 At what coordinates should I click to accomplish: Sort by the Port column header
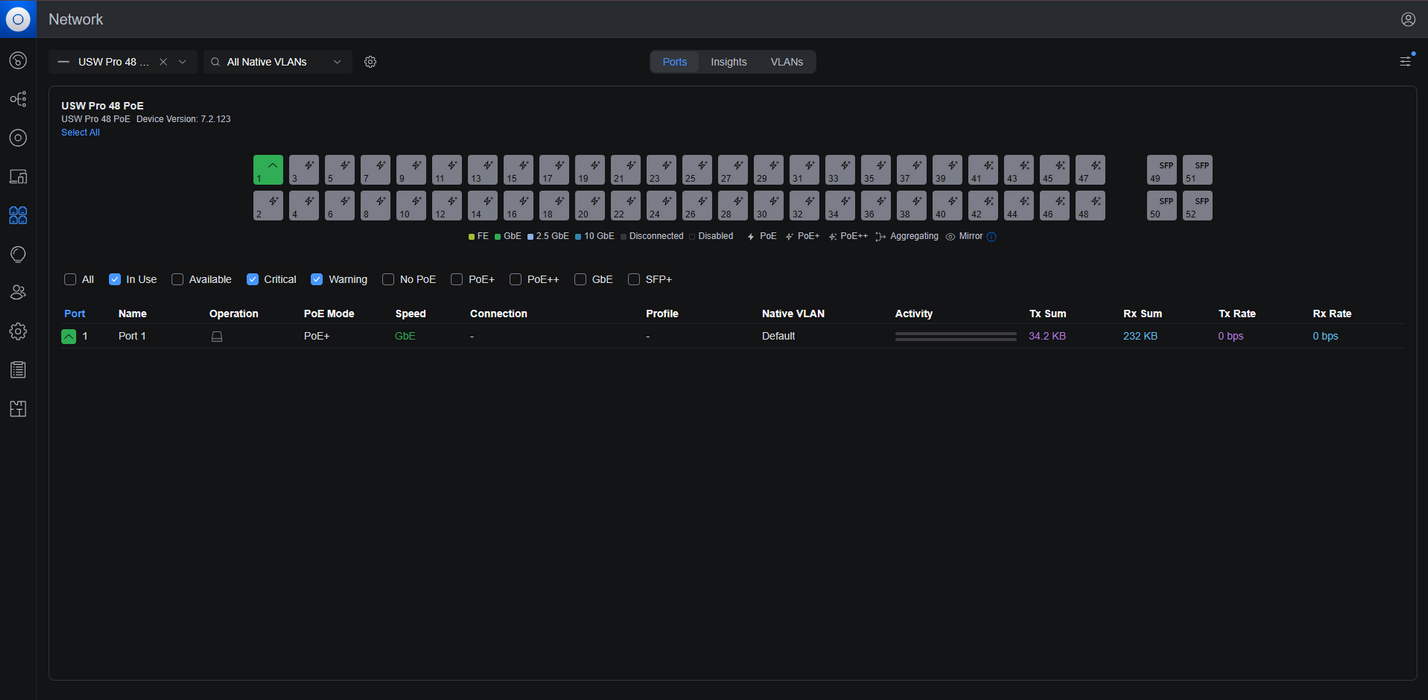[75, 314]
